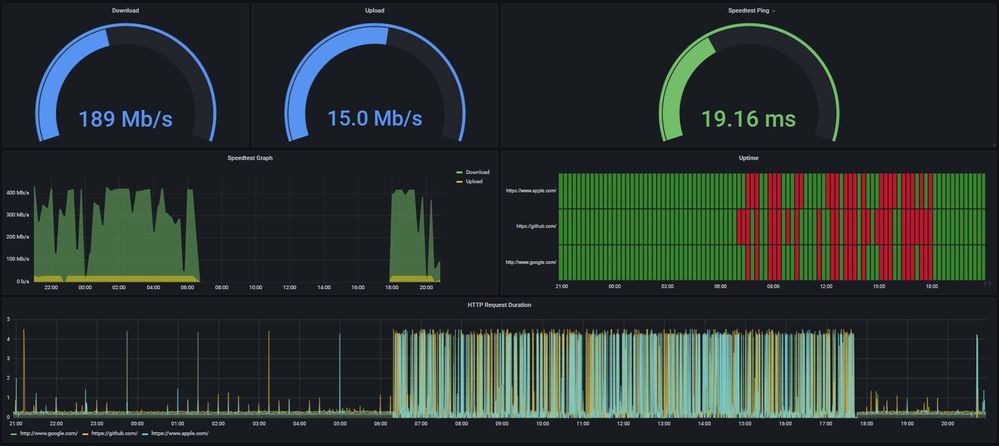The width and height of the screenshot is (999, 446).
Task: Toggle https://www.apple.com/ series in HTTP legend
Action: [x=180, y=433]
